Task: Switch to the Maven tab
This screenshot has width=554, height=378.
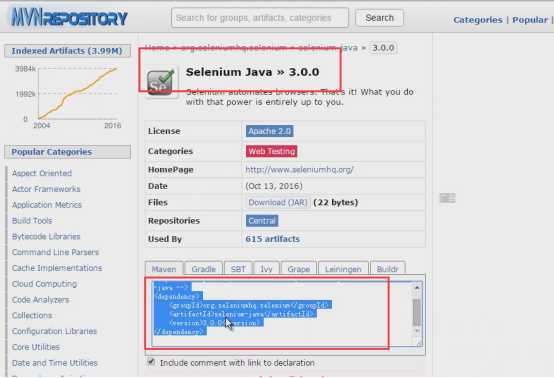Action: tap(164, 269)
